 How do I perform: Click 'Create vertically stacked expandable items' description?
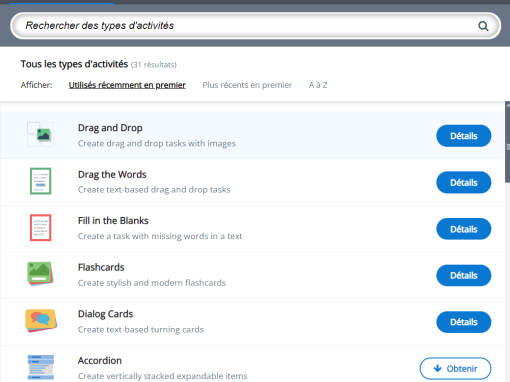point(163,376)
